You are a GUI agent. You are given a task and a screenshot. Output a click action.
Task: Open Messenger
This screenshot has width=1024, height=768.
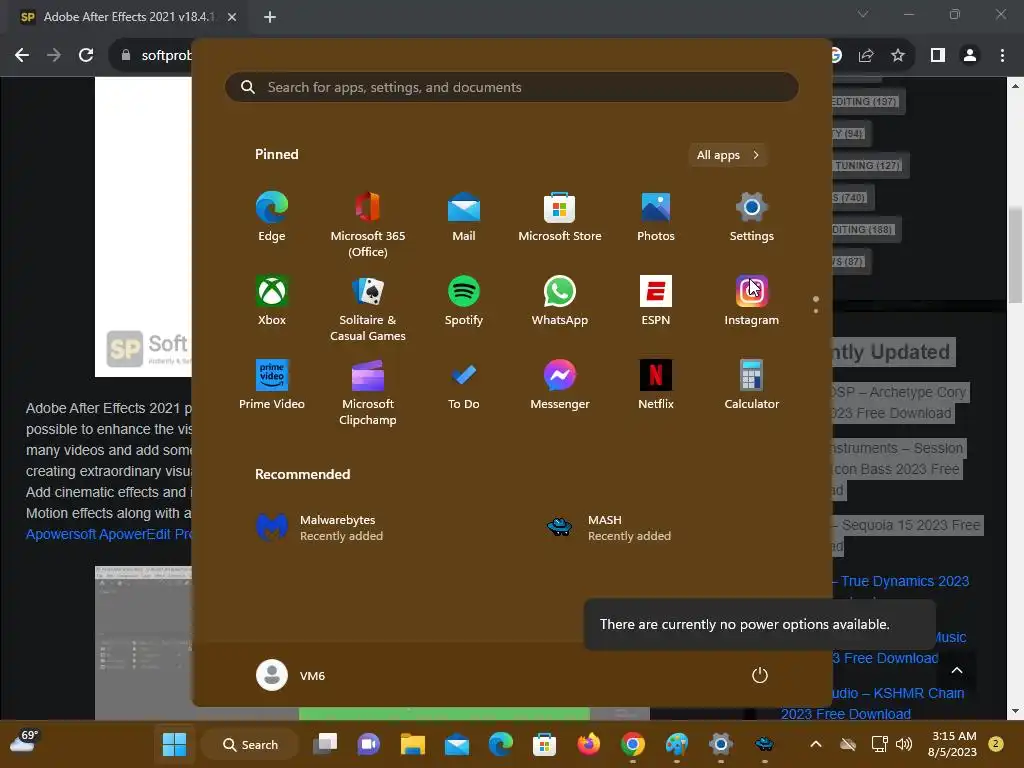pyautogui.click(x=560, y=385)
